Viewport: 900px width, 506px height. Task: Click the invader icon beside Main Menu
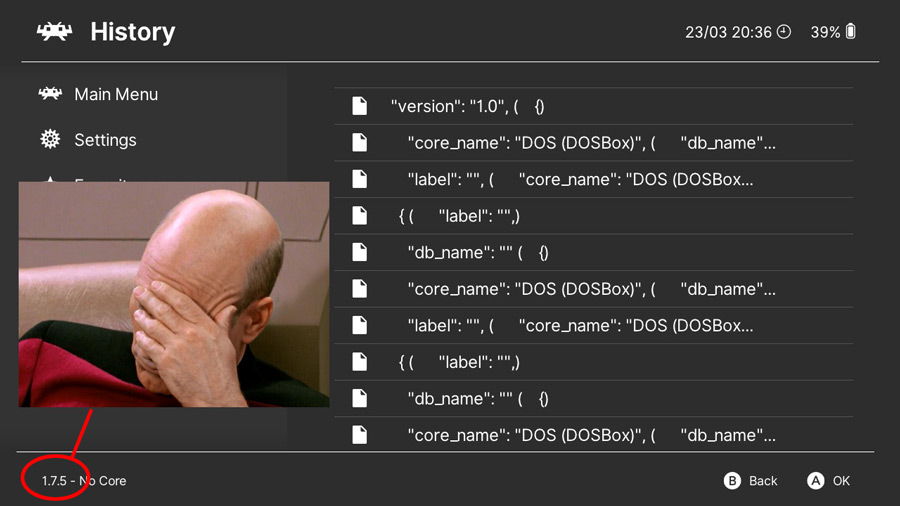click(50, 94)
